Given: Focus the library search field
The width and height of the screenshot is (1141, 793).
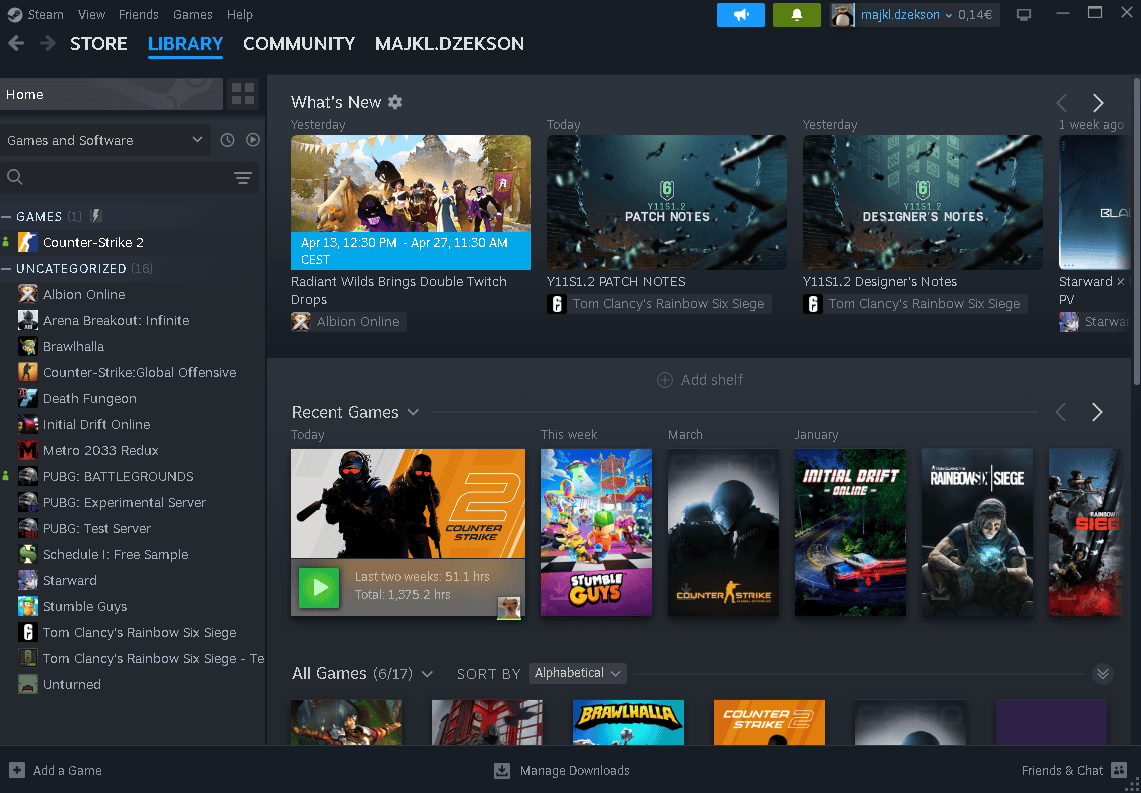Looking at the screenshot, I should click(x=130, y=178).
